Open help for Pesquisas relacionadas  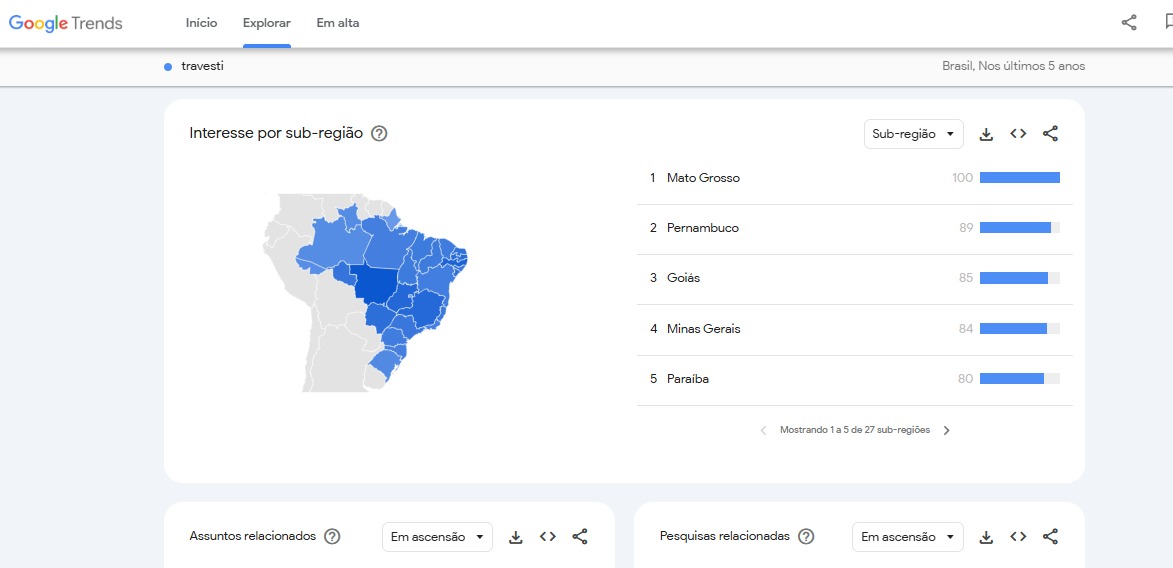point(806,537)
